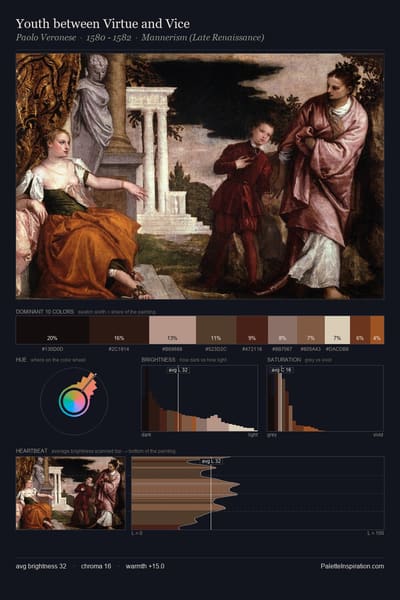Click the avg brightness 32 stat
Viewport: 400px width, 600px height.
pos(41,566)
